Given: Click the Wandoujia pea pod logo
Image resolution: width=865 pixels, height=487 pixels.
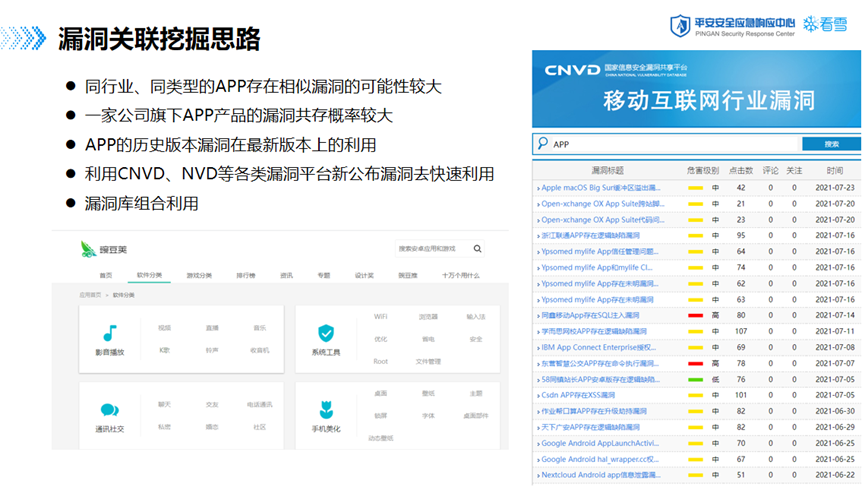Looking at the screenshot, I should (x=88, y=249).
